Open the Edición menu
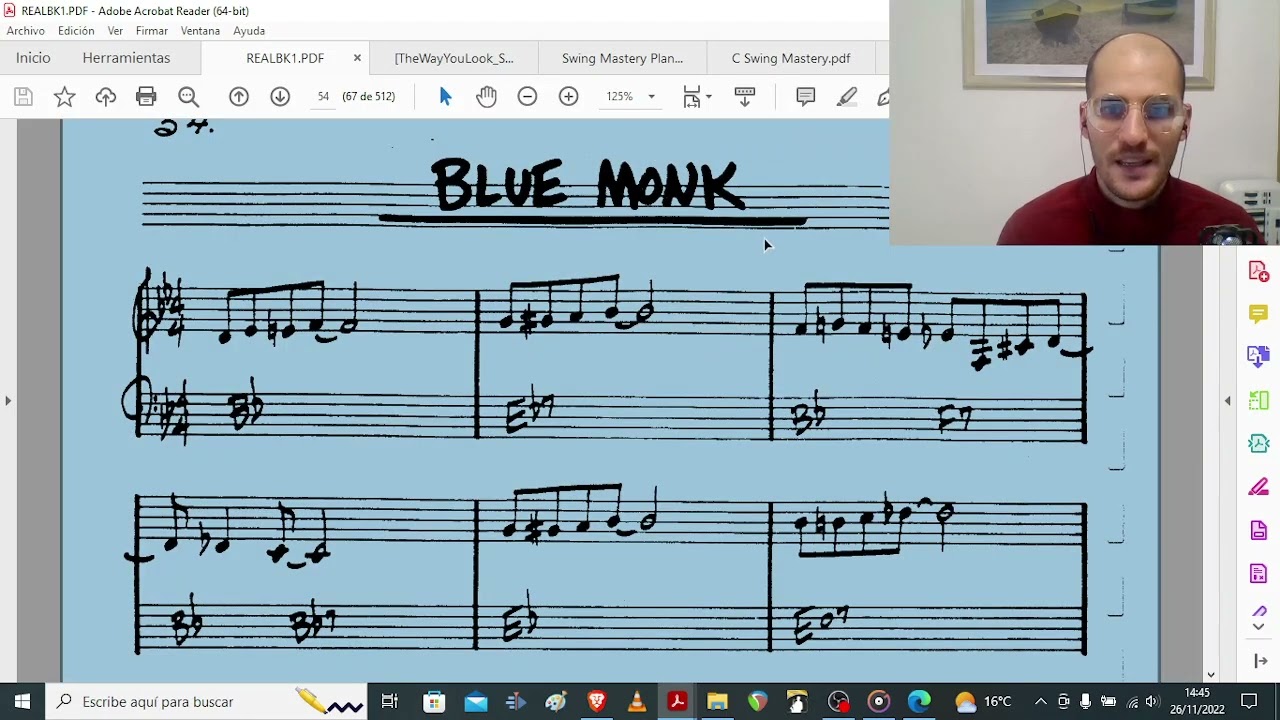1280x720 pixels. pyautogui.click(x=76, y=31)
